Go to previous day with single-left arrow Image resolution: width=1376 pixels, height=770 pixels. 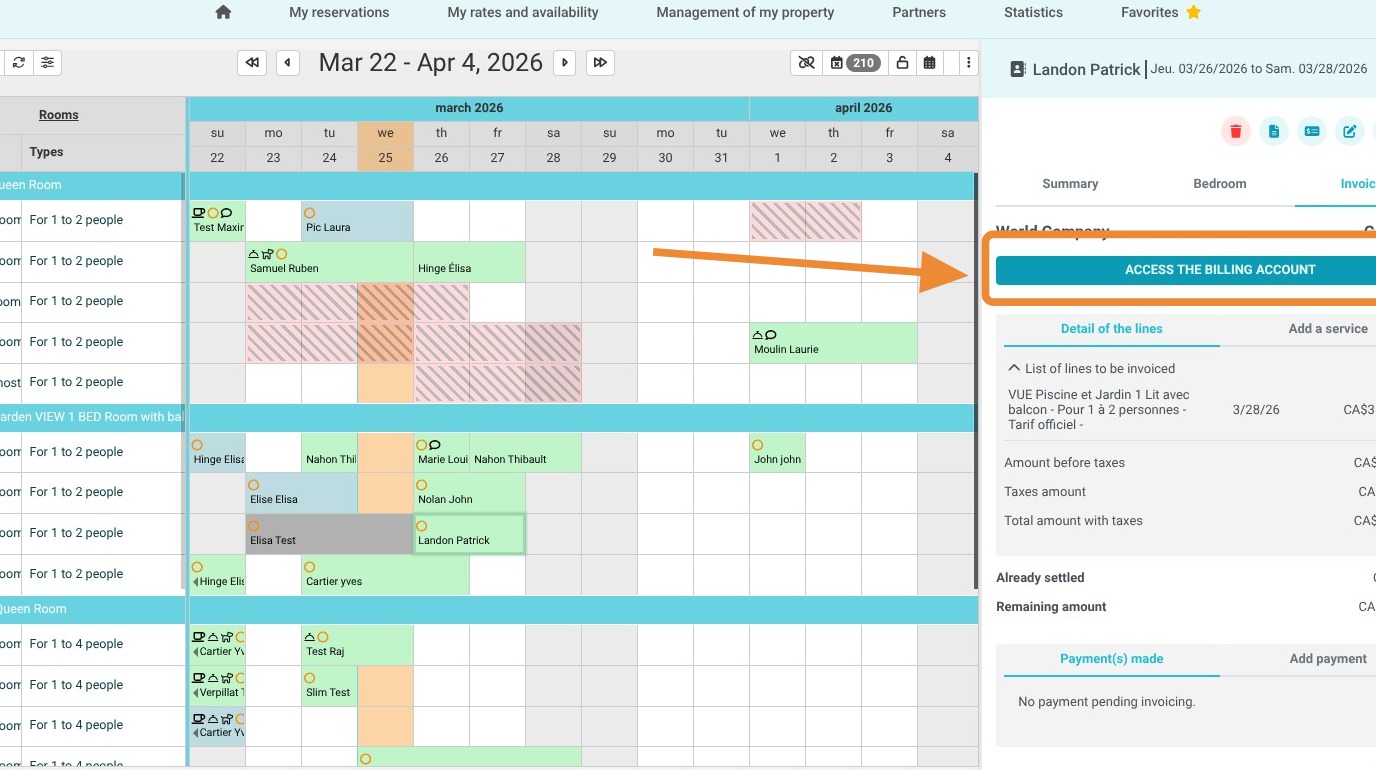point(288,63)
